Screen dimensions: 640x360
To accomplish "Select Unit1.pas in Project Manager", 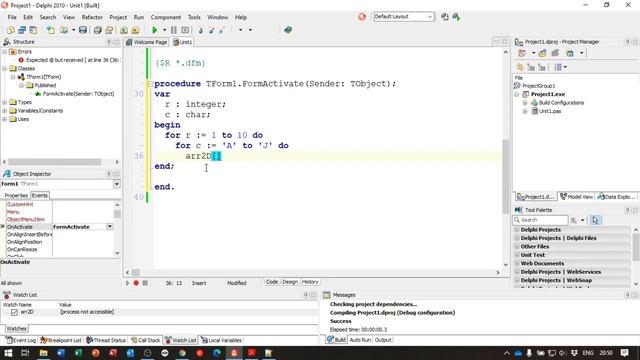I will click(549, 111).
